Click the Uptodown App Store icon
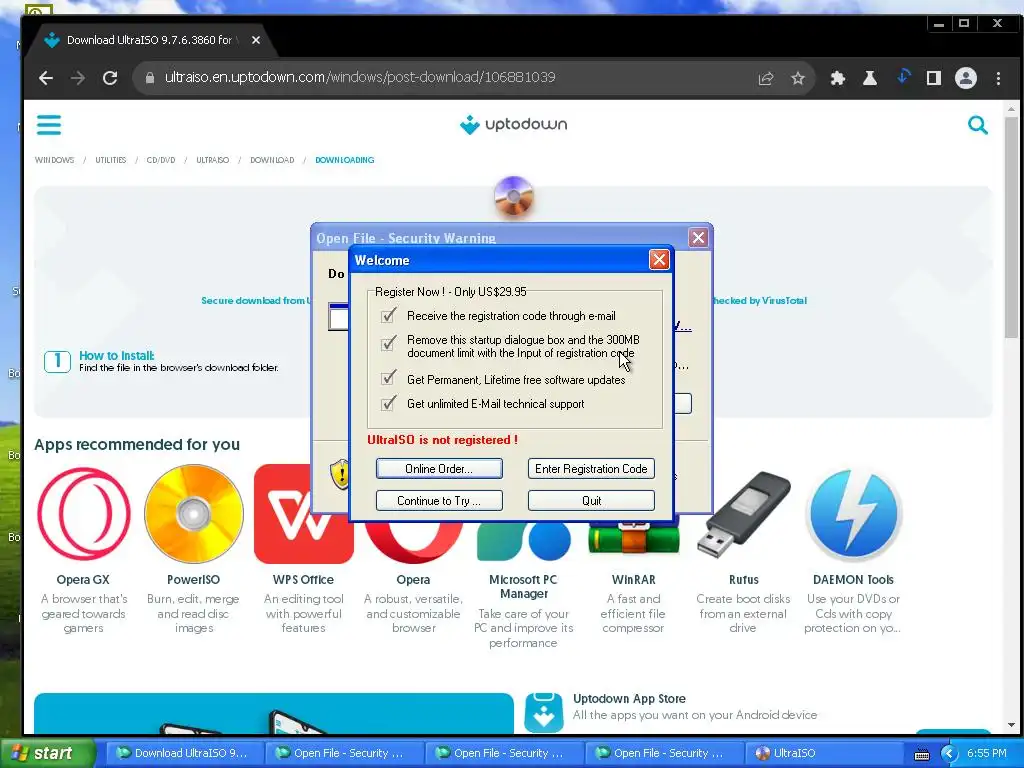 [x=543, y=712]
